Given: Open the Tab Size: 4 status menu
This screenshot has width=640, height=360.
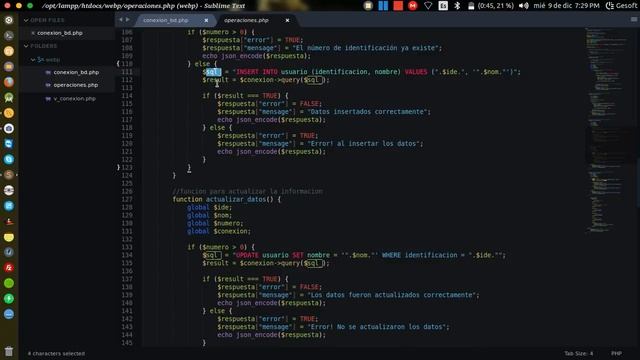Looking at the screenshot, I should click(578, 353).
